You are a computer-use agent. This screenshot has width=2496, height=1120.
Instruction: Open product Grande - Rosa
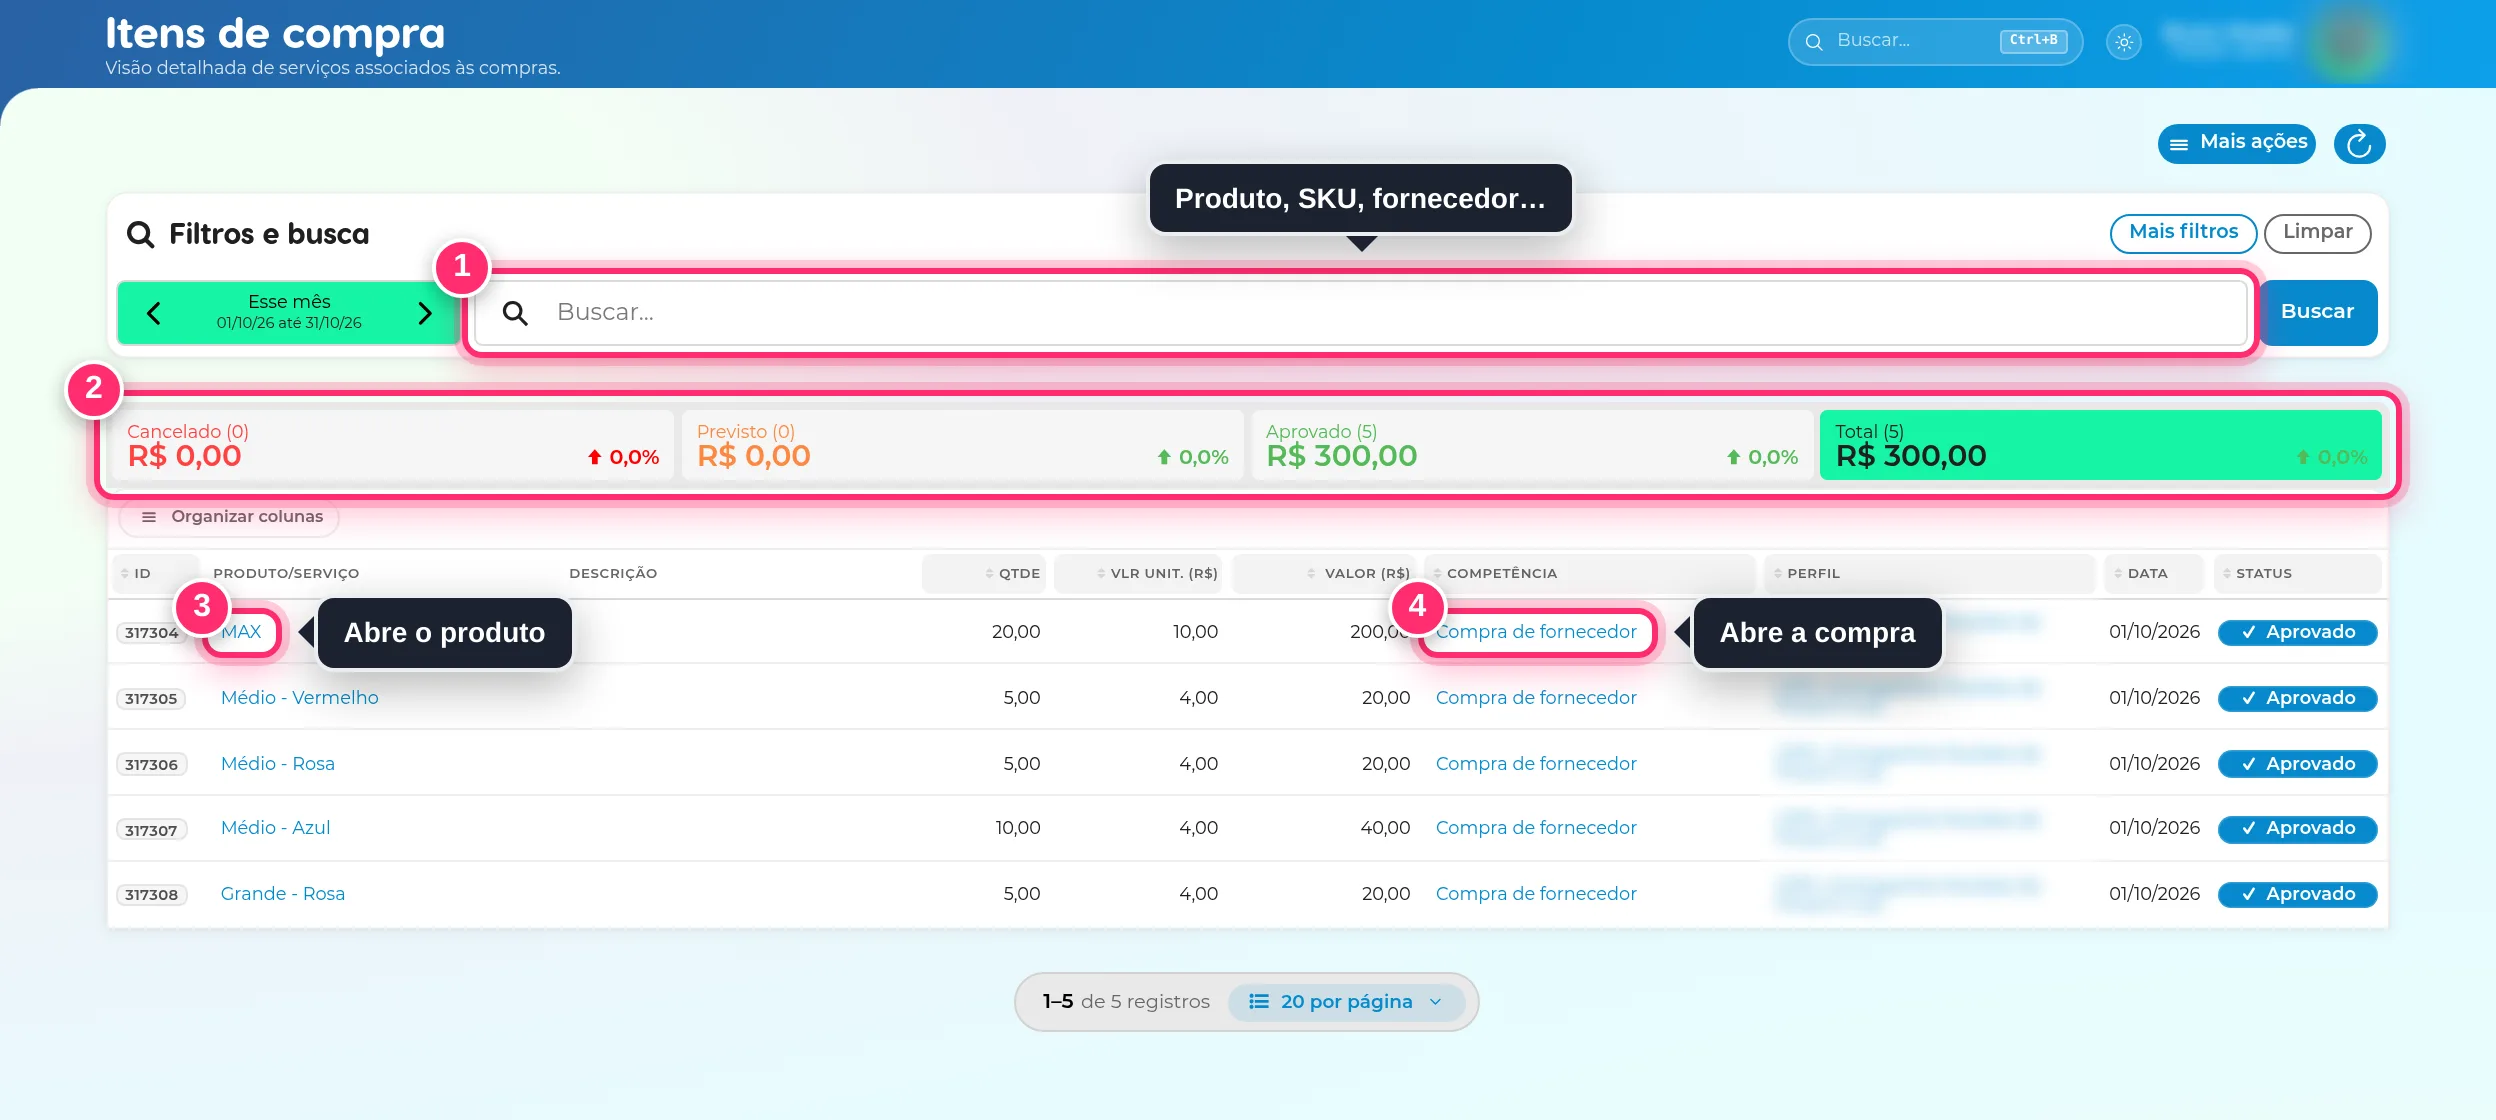point(283,894)
